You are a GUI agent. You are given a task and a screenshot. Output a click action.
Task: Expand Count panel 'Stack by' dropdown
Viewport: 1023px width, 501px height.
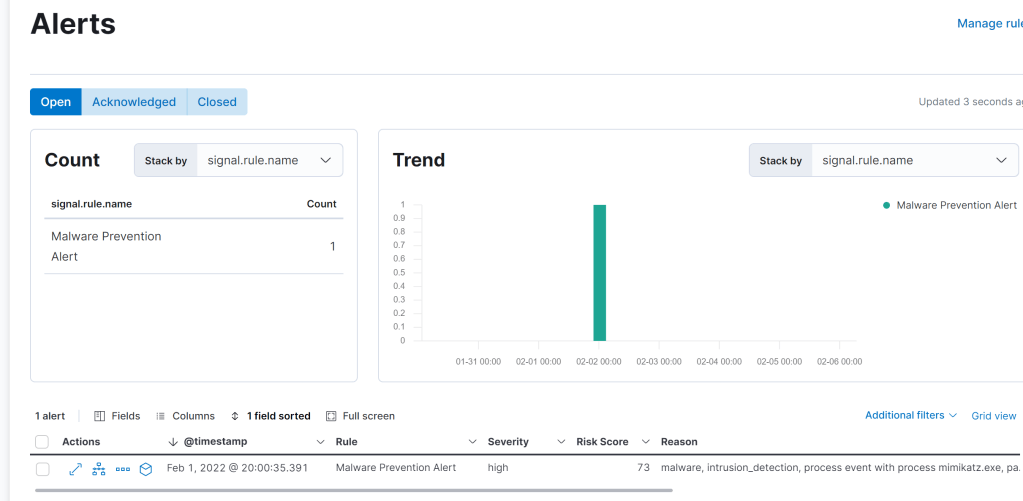click(x=269, y=160)
